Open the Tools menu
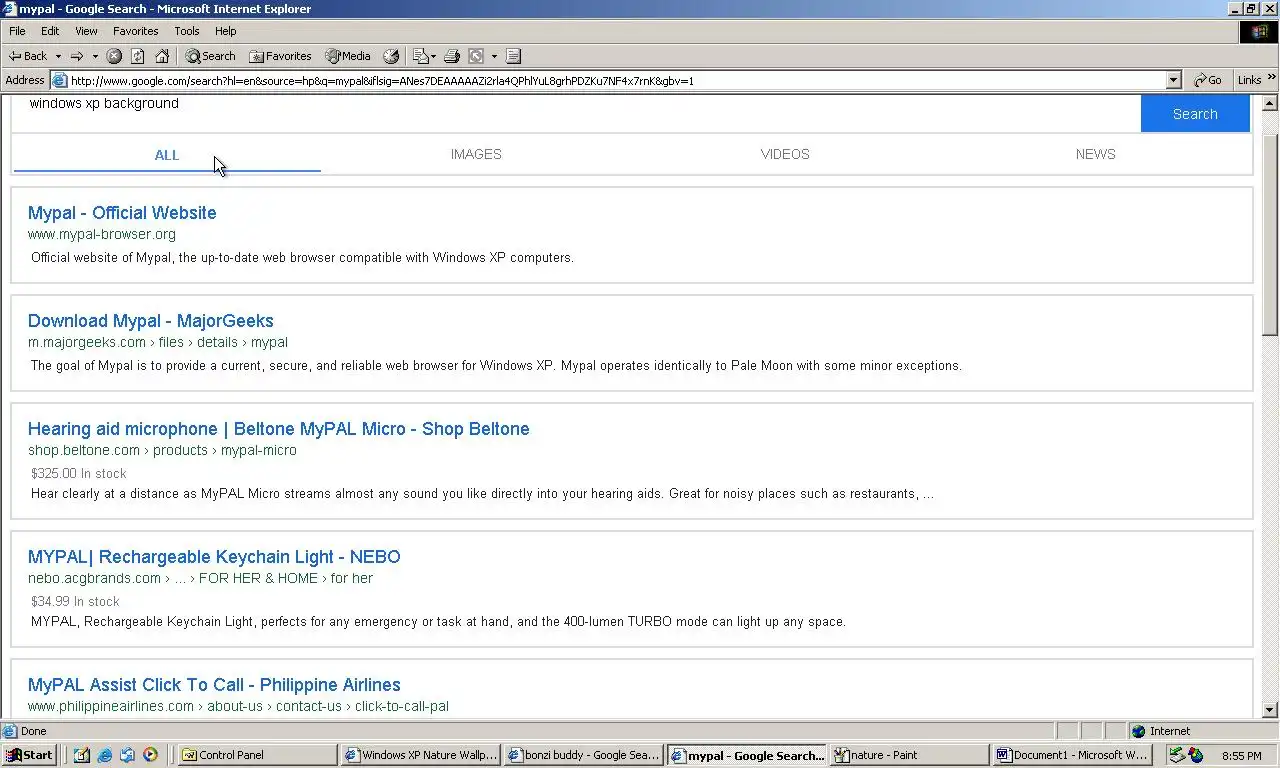The image size is (1280, 768). (x=187, y=31)
